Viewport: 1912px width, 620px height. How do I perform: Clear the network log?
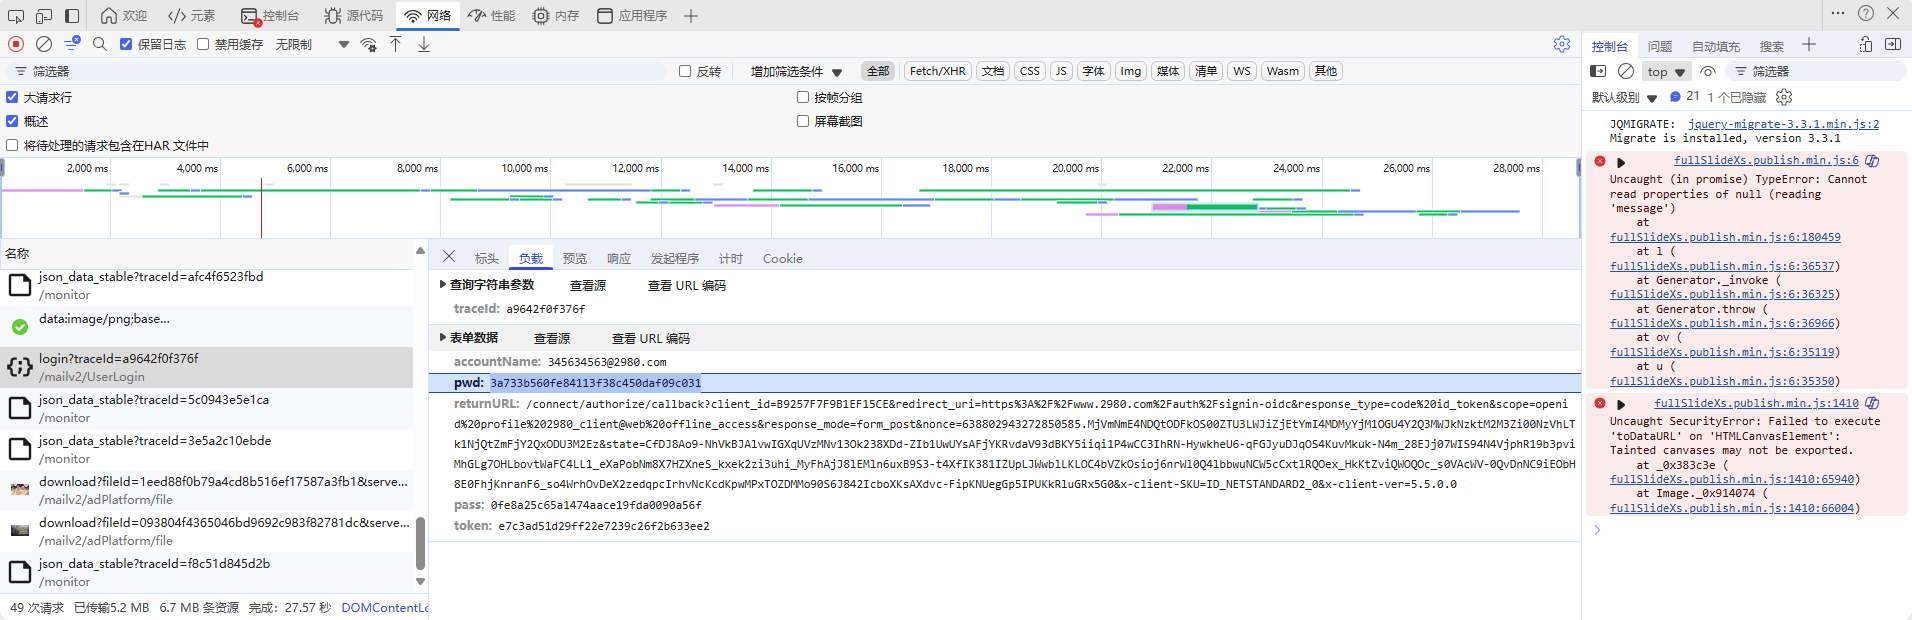(44, 44)
